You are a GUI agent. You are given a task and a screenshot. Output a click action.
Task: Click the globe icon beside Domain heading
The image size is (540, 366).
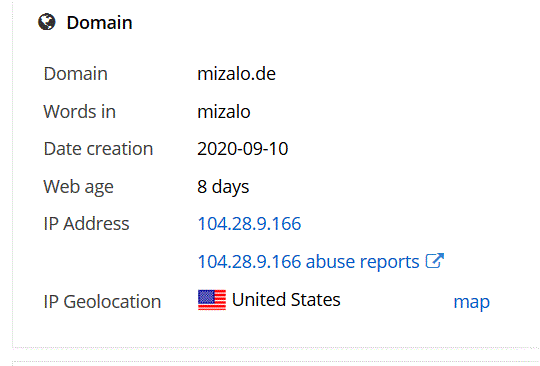46,22
